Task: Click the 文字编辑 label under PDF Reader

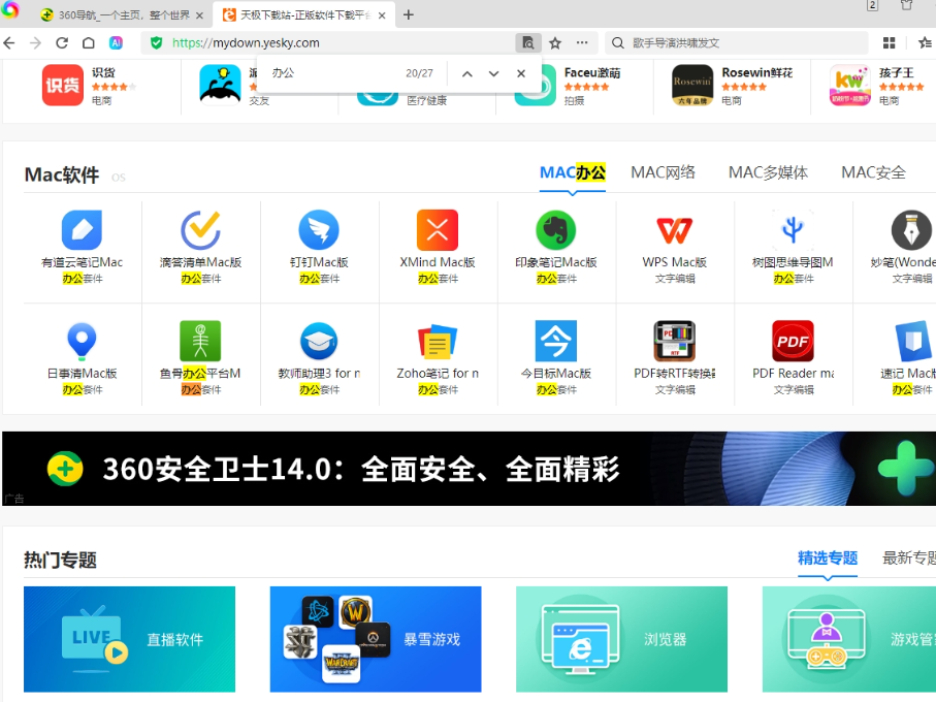Action: [793, 390]
